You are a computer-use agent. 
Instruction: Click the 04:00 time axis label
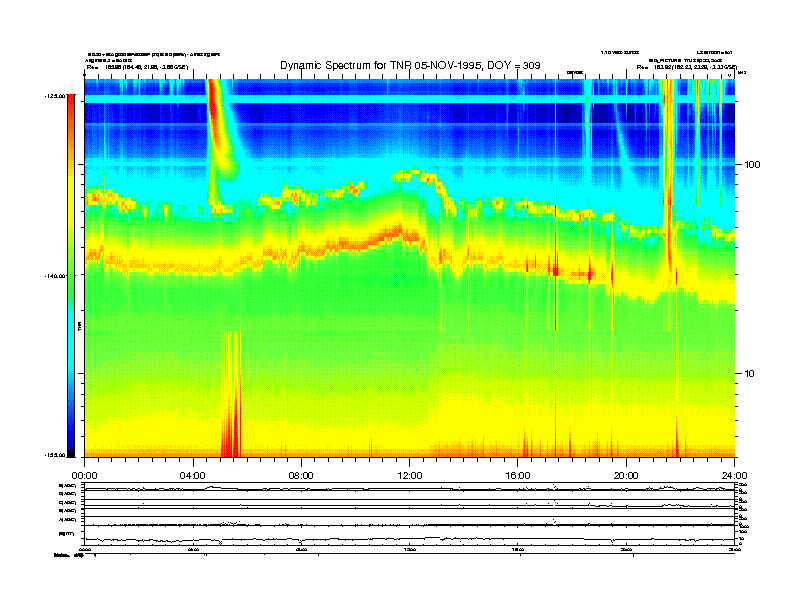[193, 476]
